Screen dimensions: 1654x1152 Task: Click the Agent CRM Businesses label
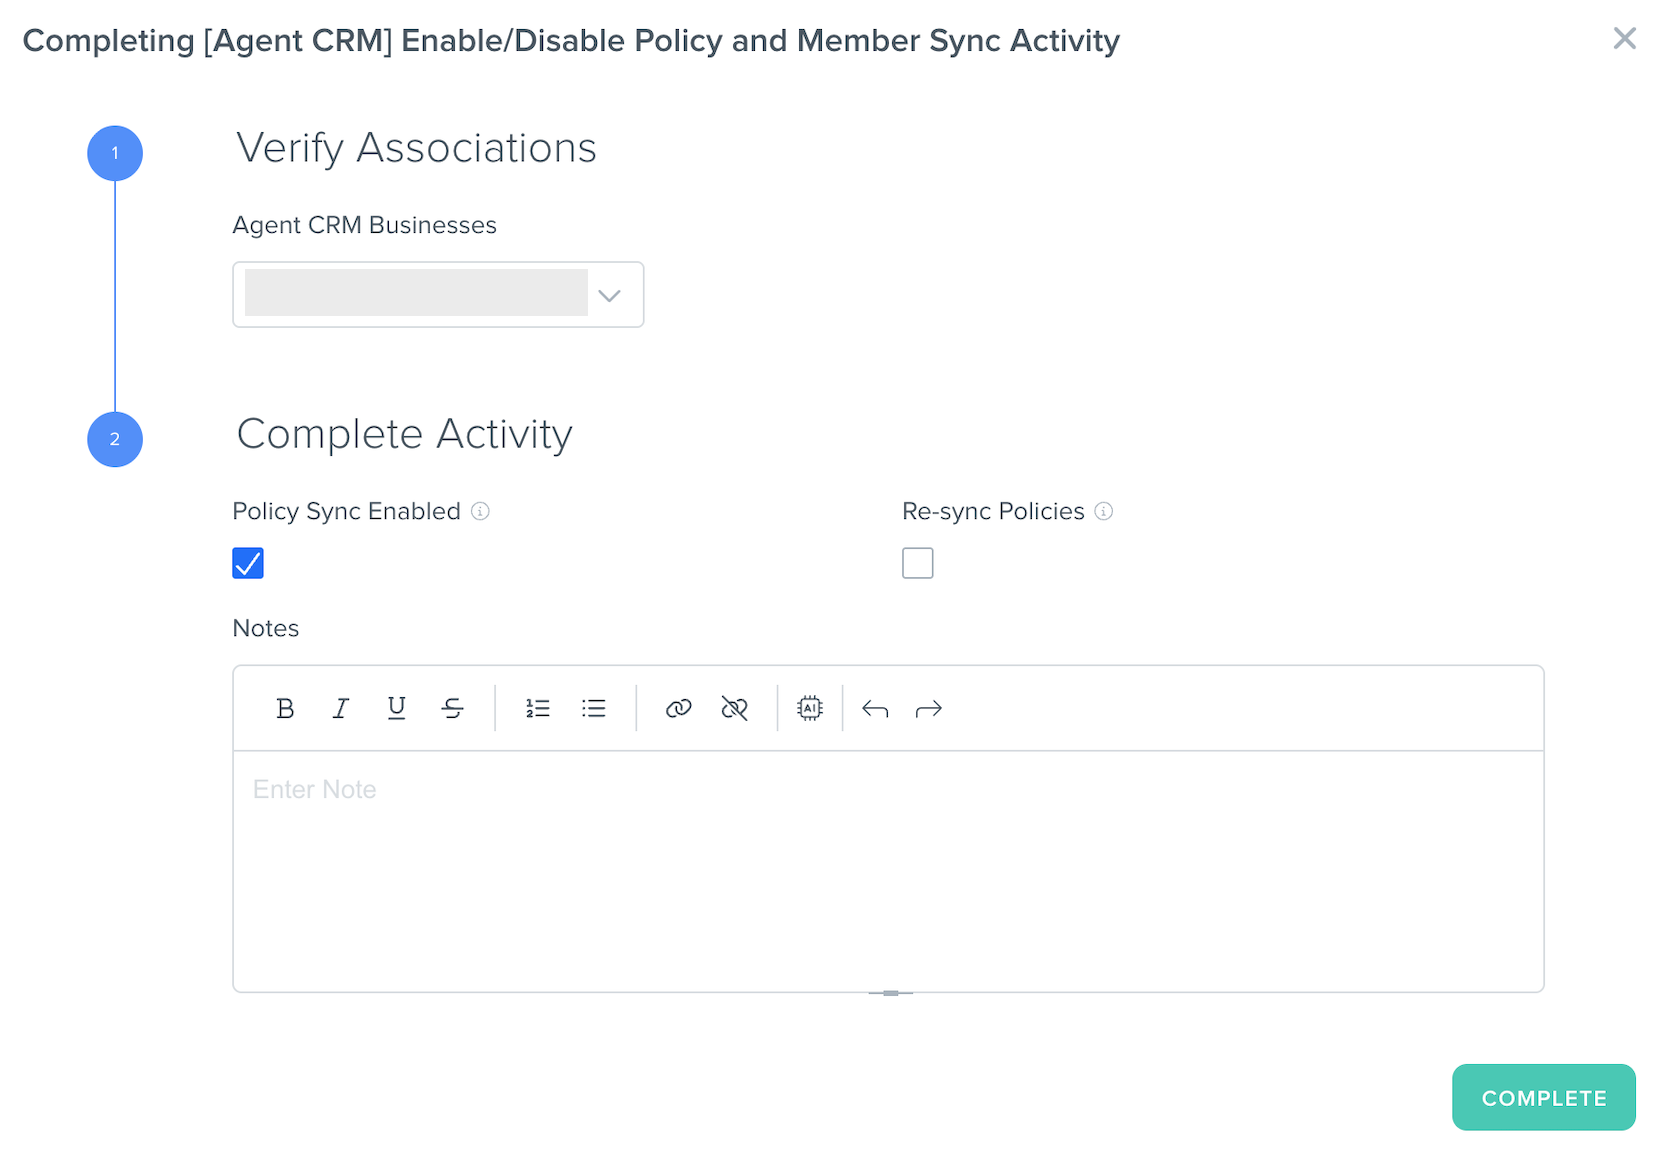(364, 225)
